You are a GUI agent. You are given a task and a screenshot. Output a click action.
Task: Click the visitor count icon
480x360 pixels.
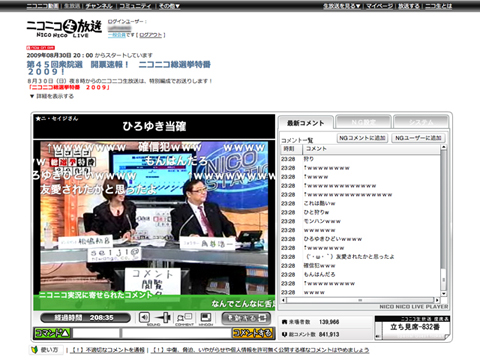(284, 322)
